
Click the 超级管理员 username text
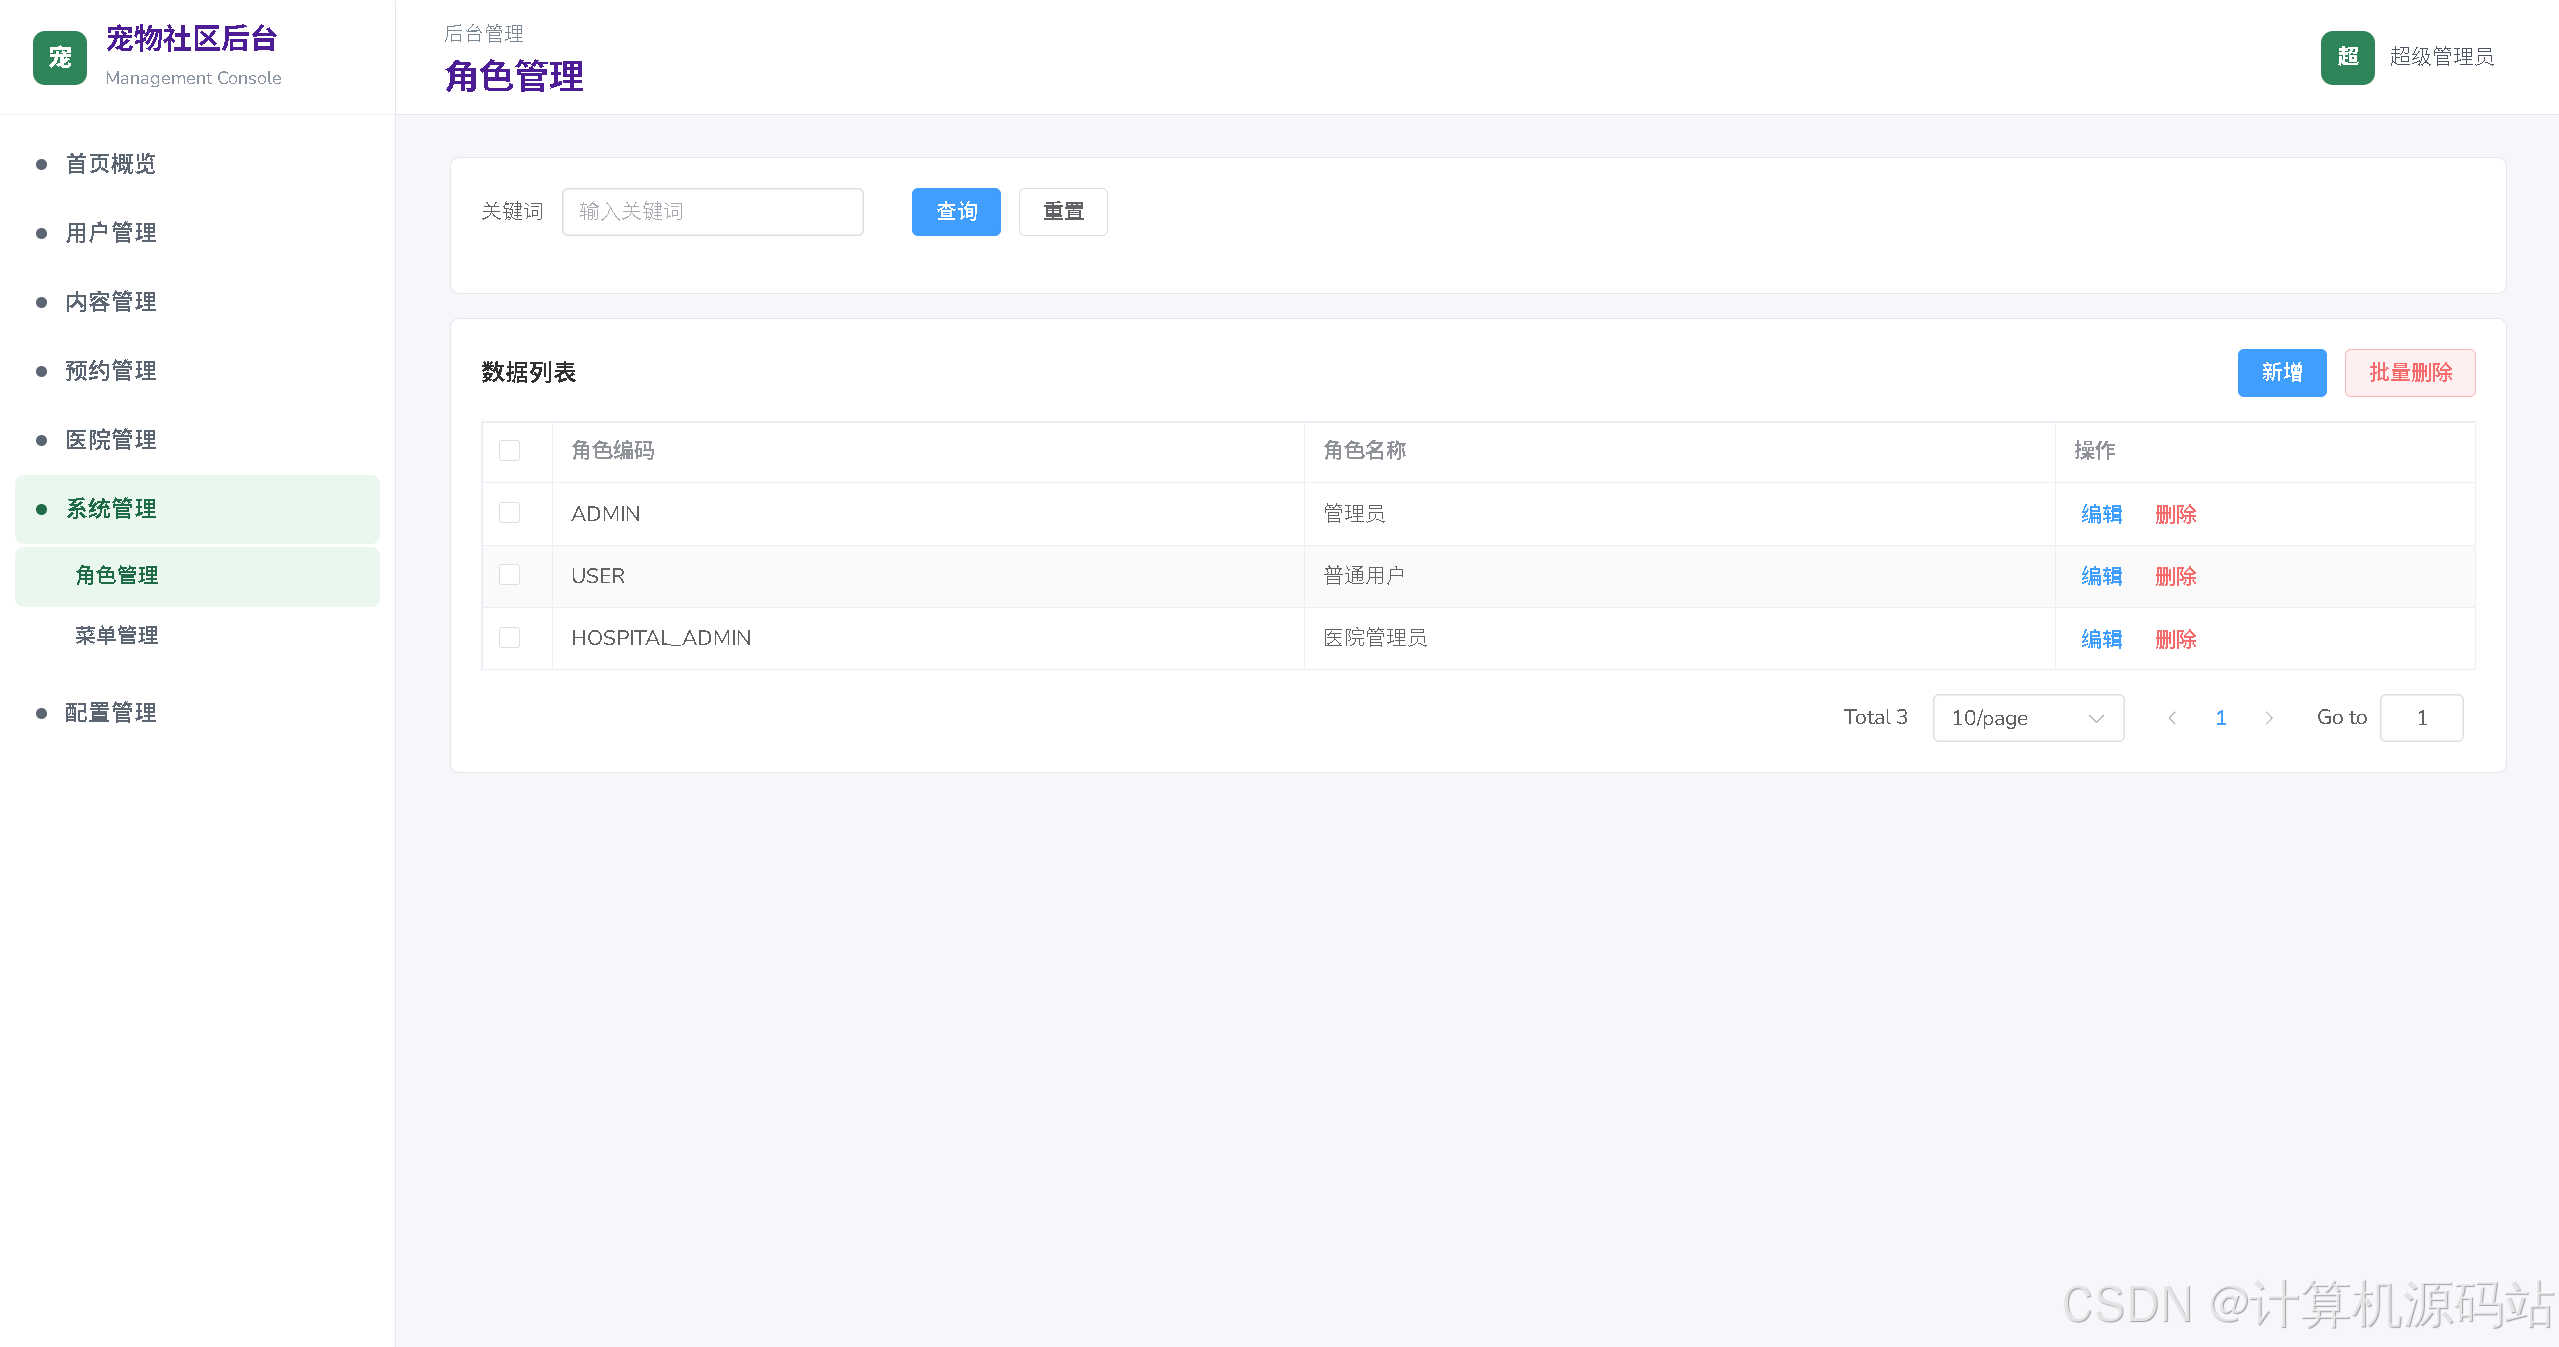(x=2441, y=57)
